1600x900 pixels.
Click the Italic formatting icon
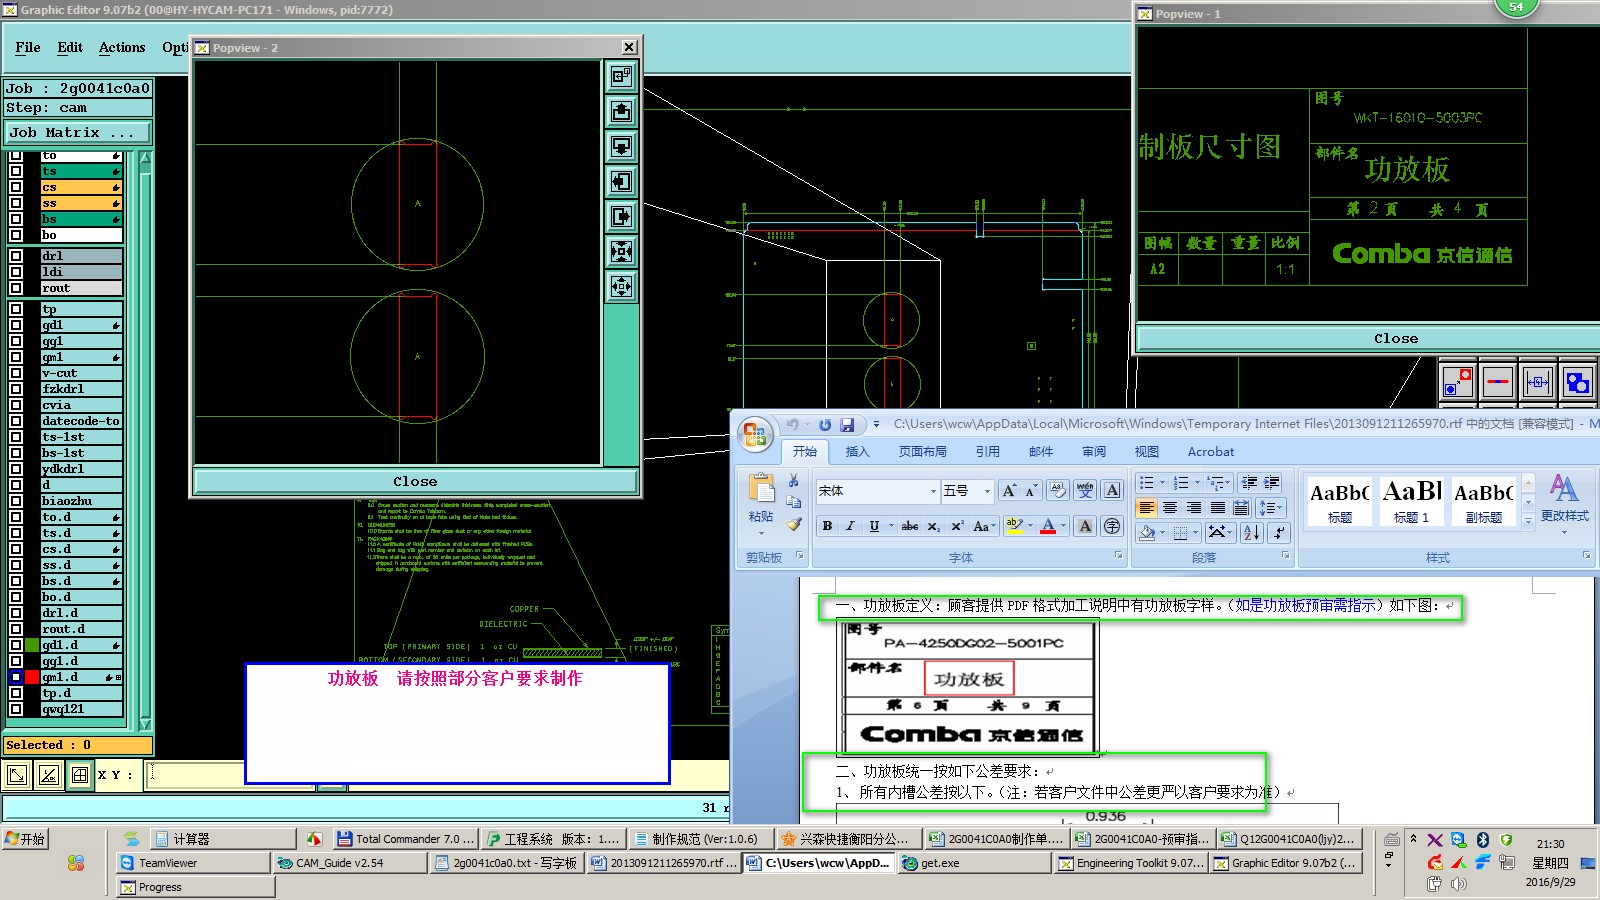tap(850, 526)
